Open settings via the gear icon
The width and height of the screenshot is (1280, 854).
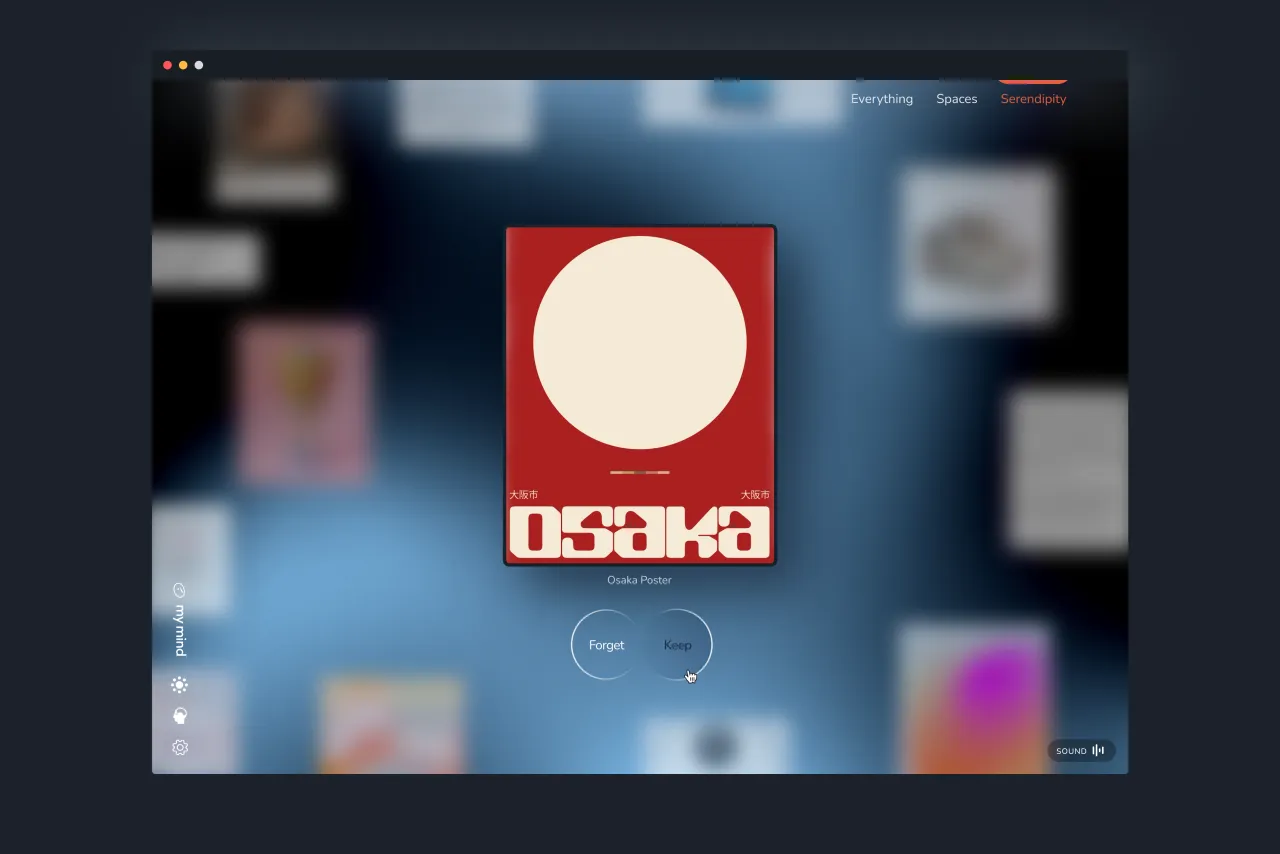(x=180, y=747)
